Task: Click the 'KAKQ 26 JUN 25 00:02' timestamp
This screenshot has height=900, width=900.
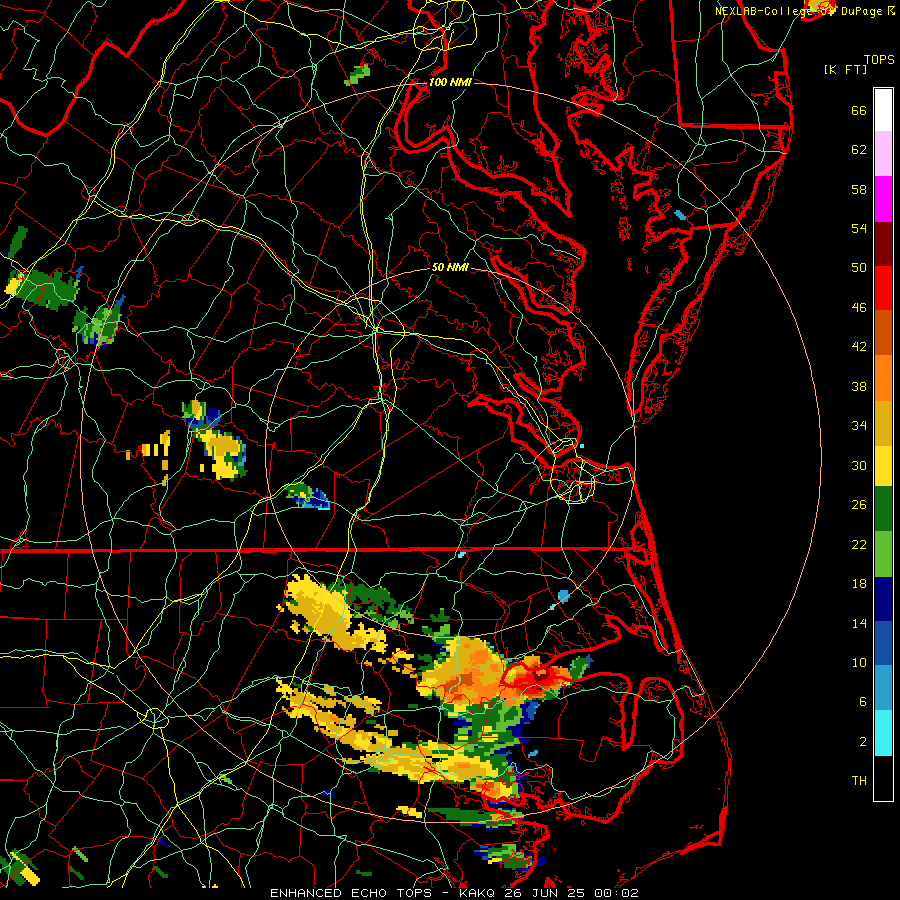Action: [548, 893]
